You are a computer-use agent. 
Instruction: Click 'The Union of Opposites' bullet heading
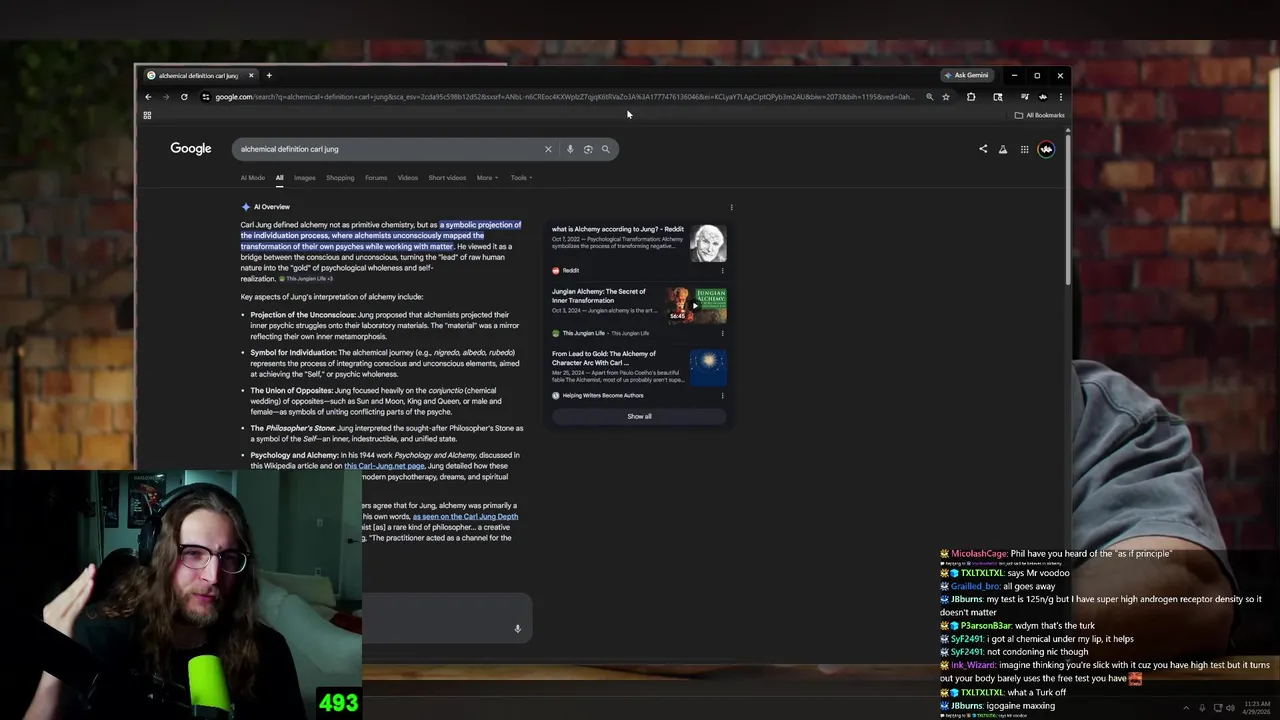click(x=292, y=391)
